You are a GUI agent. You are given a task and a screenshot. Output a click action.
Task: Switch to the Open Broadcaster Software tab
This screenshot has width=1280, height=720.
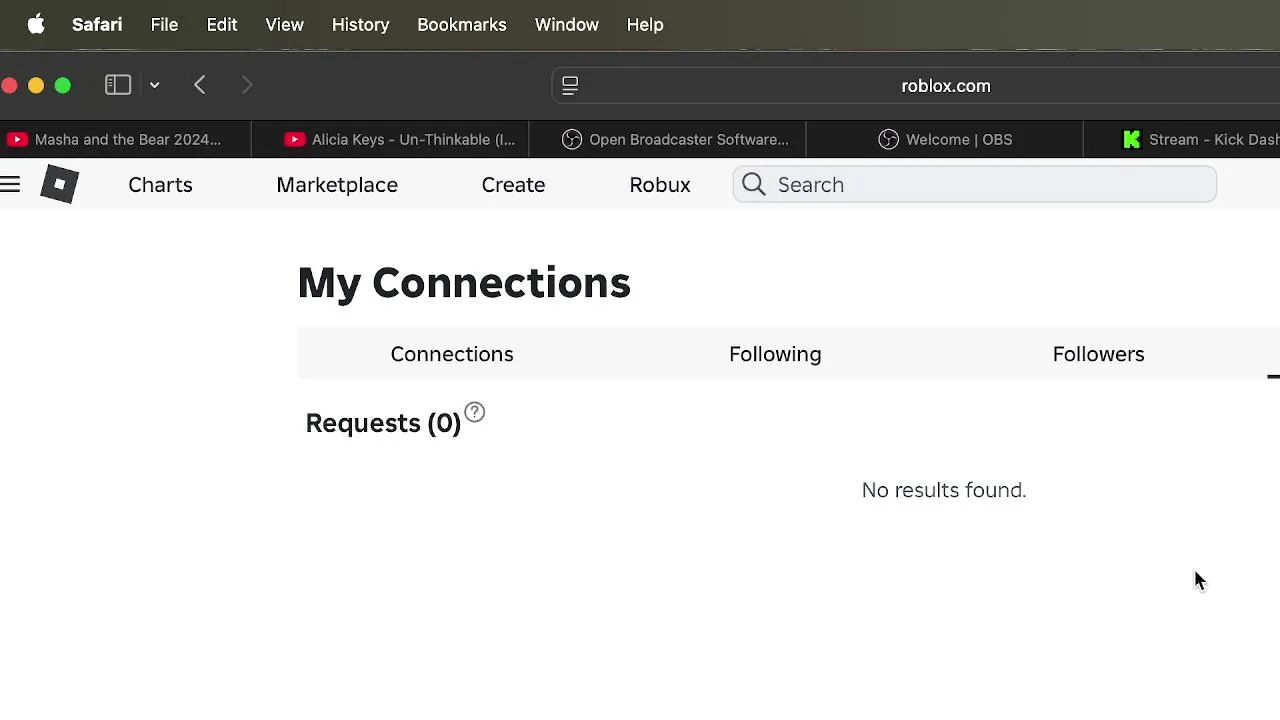pyautogui.click(x=667, y=139)
